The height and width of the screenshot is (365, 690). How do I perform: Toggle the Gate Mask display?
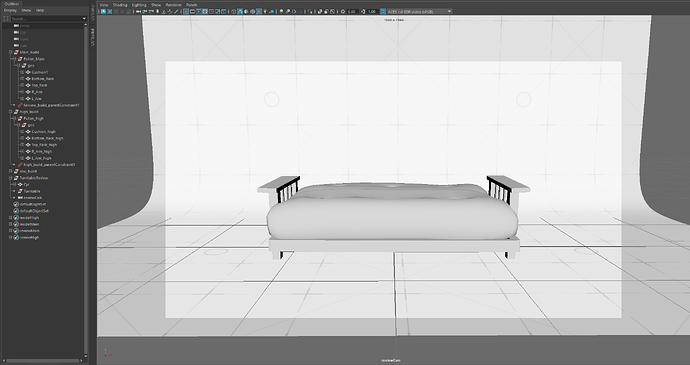(x=205, y=11)
